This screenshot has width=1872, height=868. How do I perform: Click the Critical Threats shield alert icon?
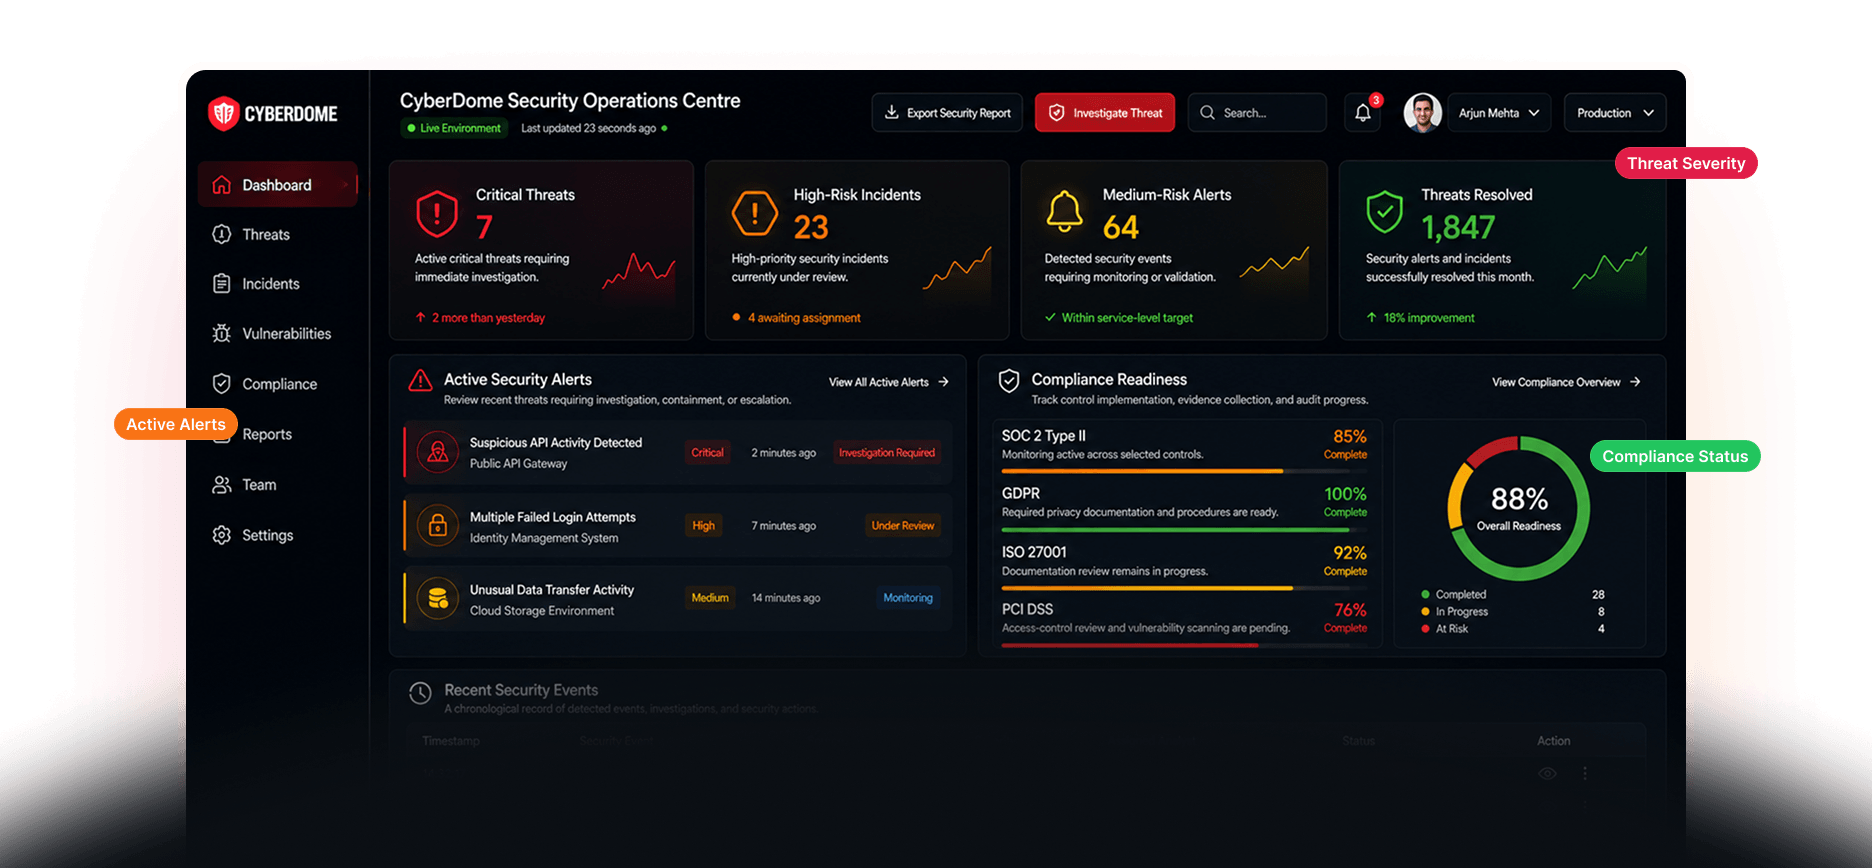(437, 213)
